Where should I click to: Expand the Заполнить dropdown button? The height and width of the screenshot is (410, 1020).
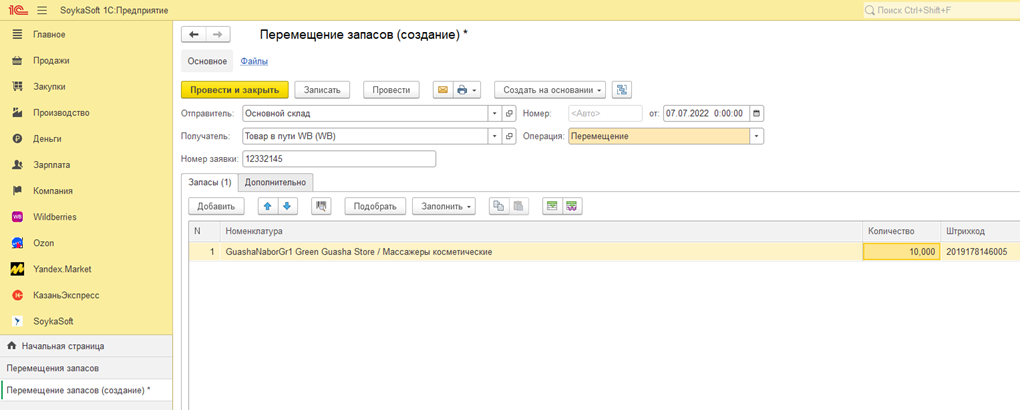[x=446, y=206]
